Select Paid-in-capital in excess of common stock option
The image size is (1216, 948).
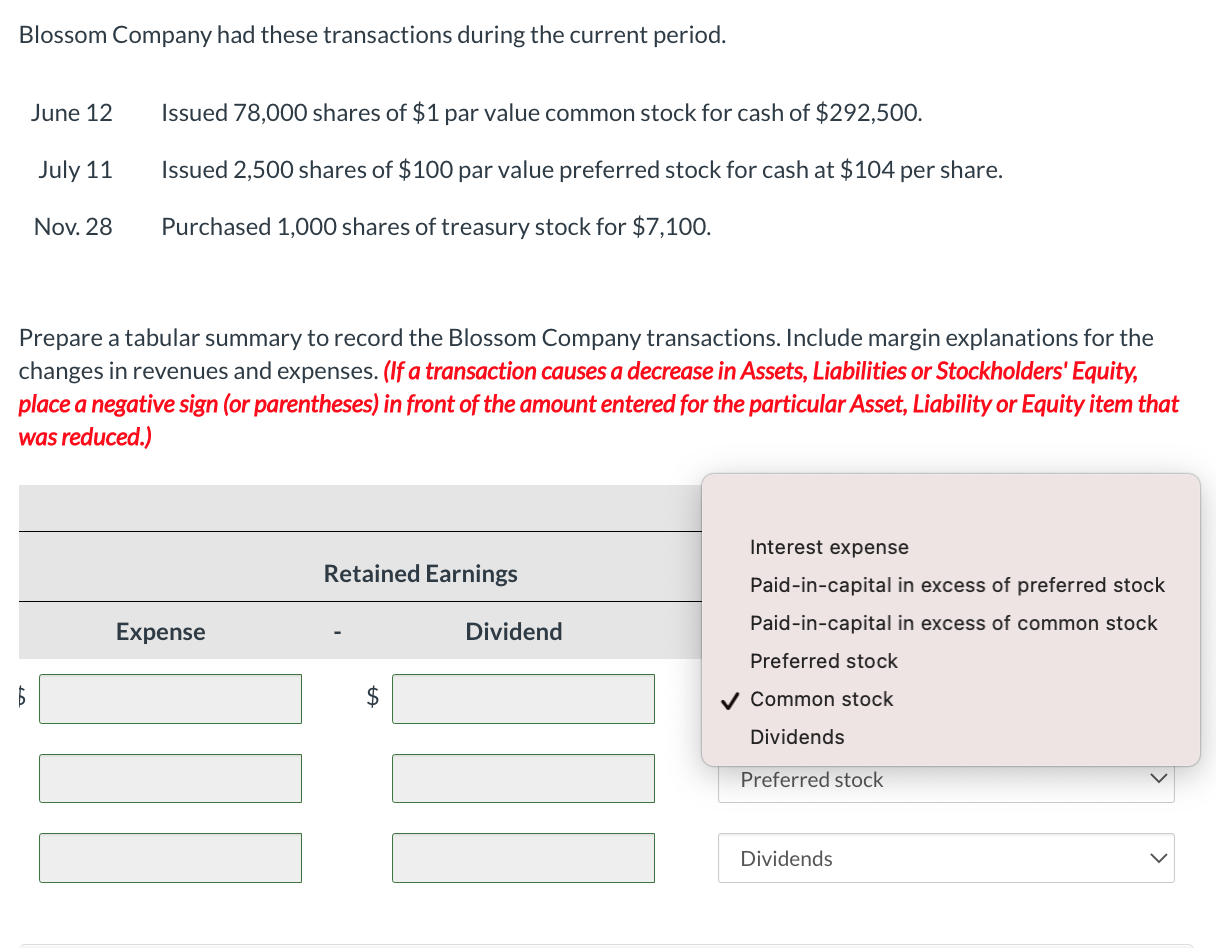click(951, 623)
